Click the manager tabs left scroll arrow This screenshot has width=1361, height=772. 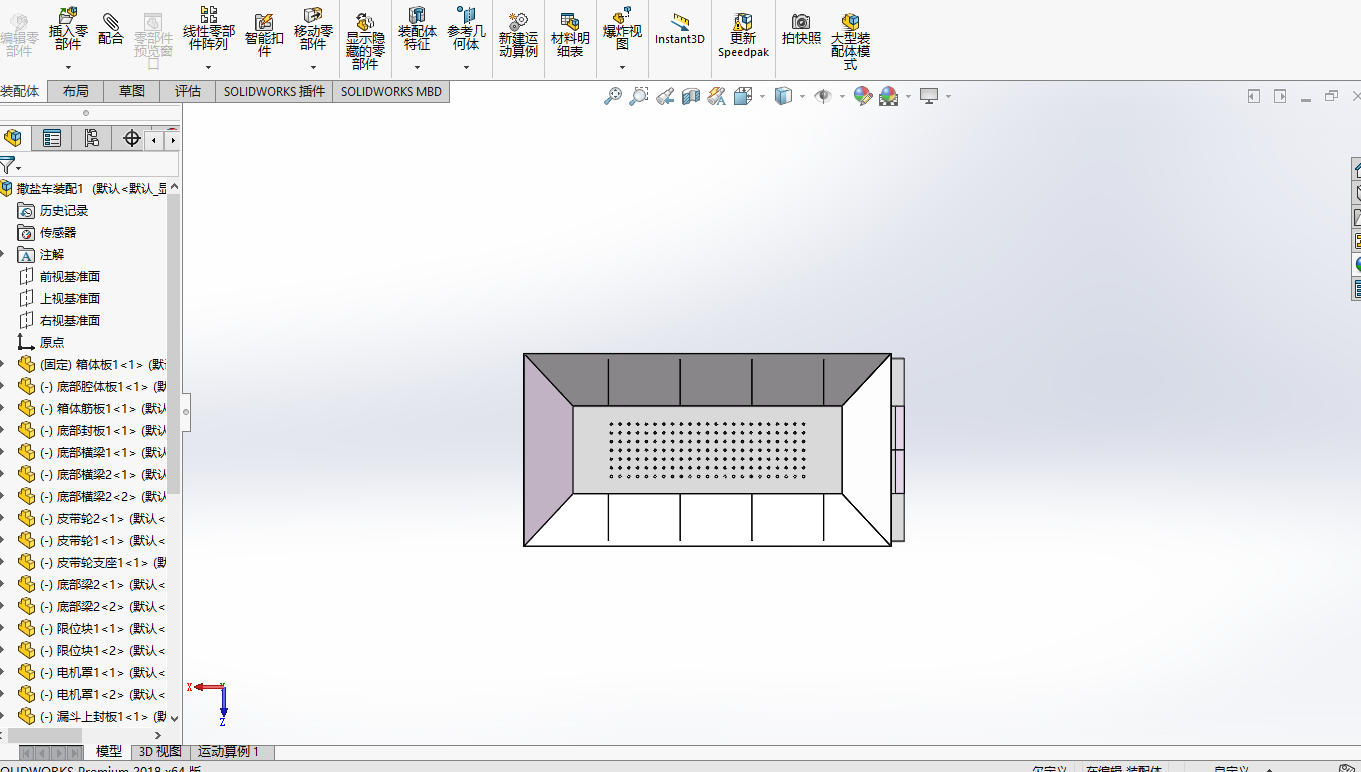pyautogui.click(x=155, y=141)
